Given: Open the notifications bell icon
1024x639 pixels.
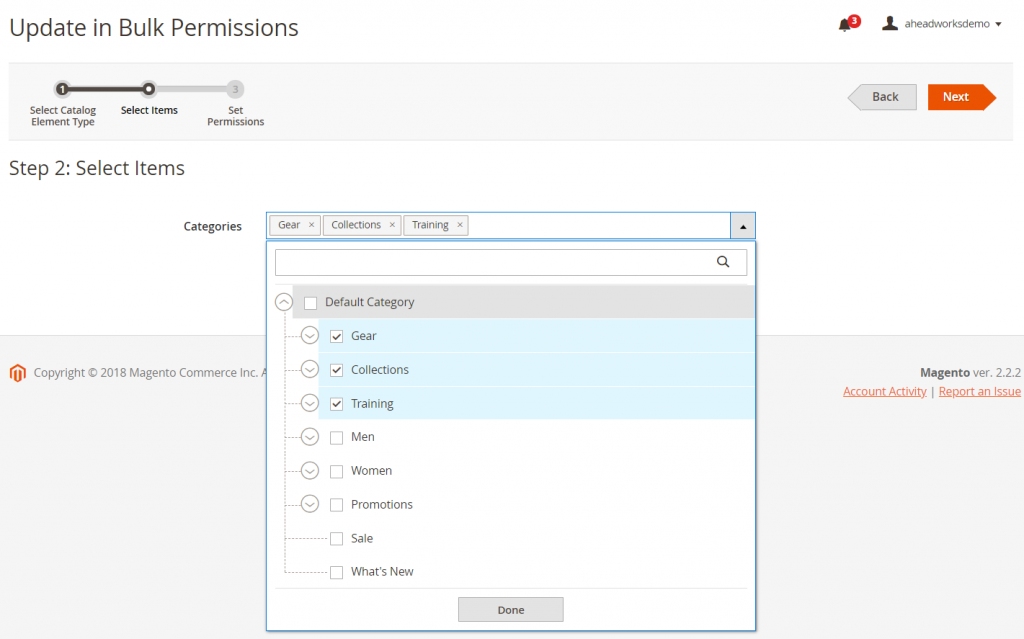Looking at the screenshot, I should click(845, 25).
